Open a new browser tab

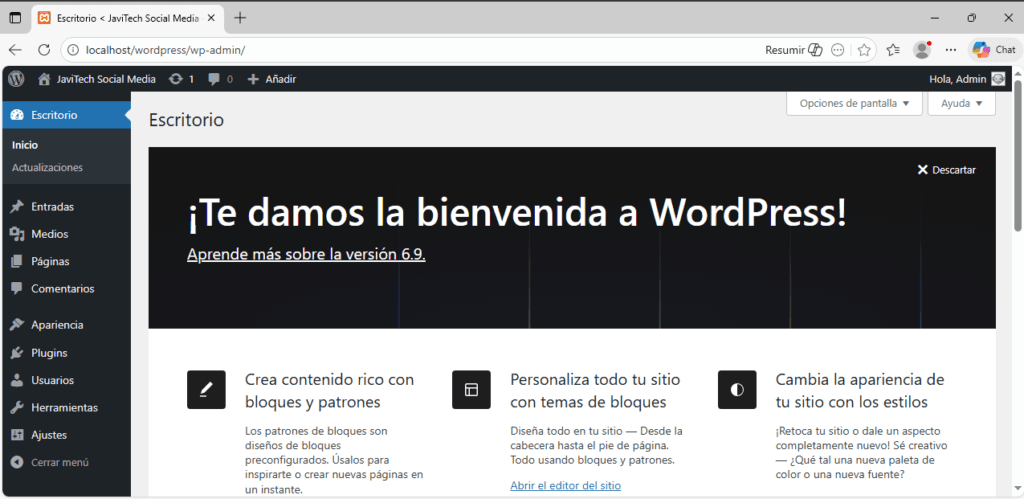pos(240,17)
